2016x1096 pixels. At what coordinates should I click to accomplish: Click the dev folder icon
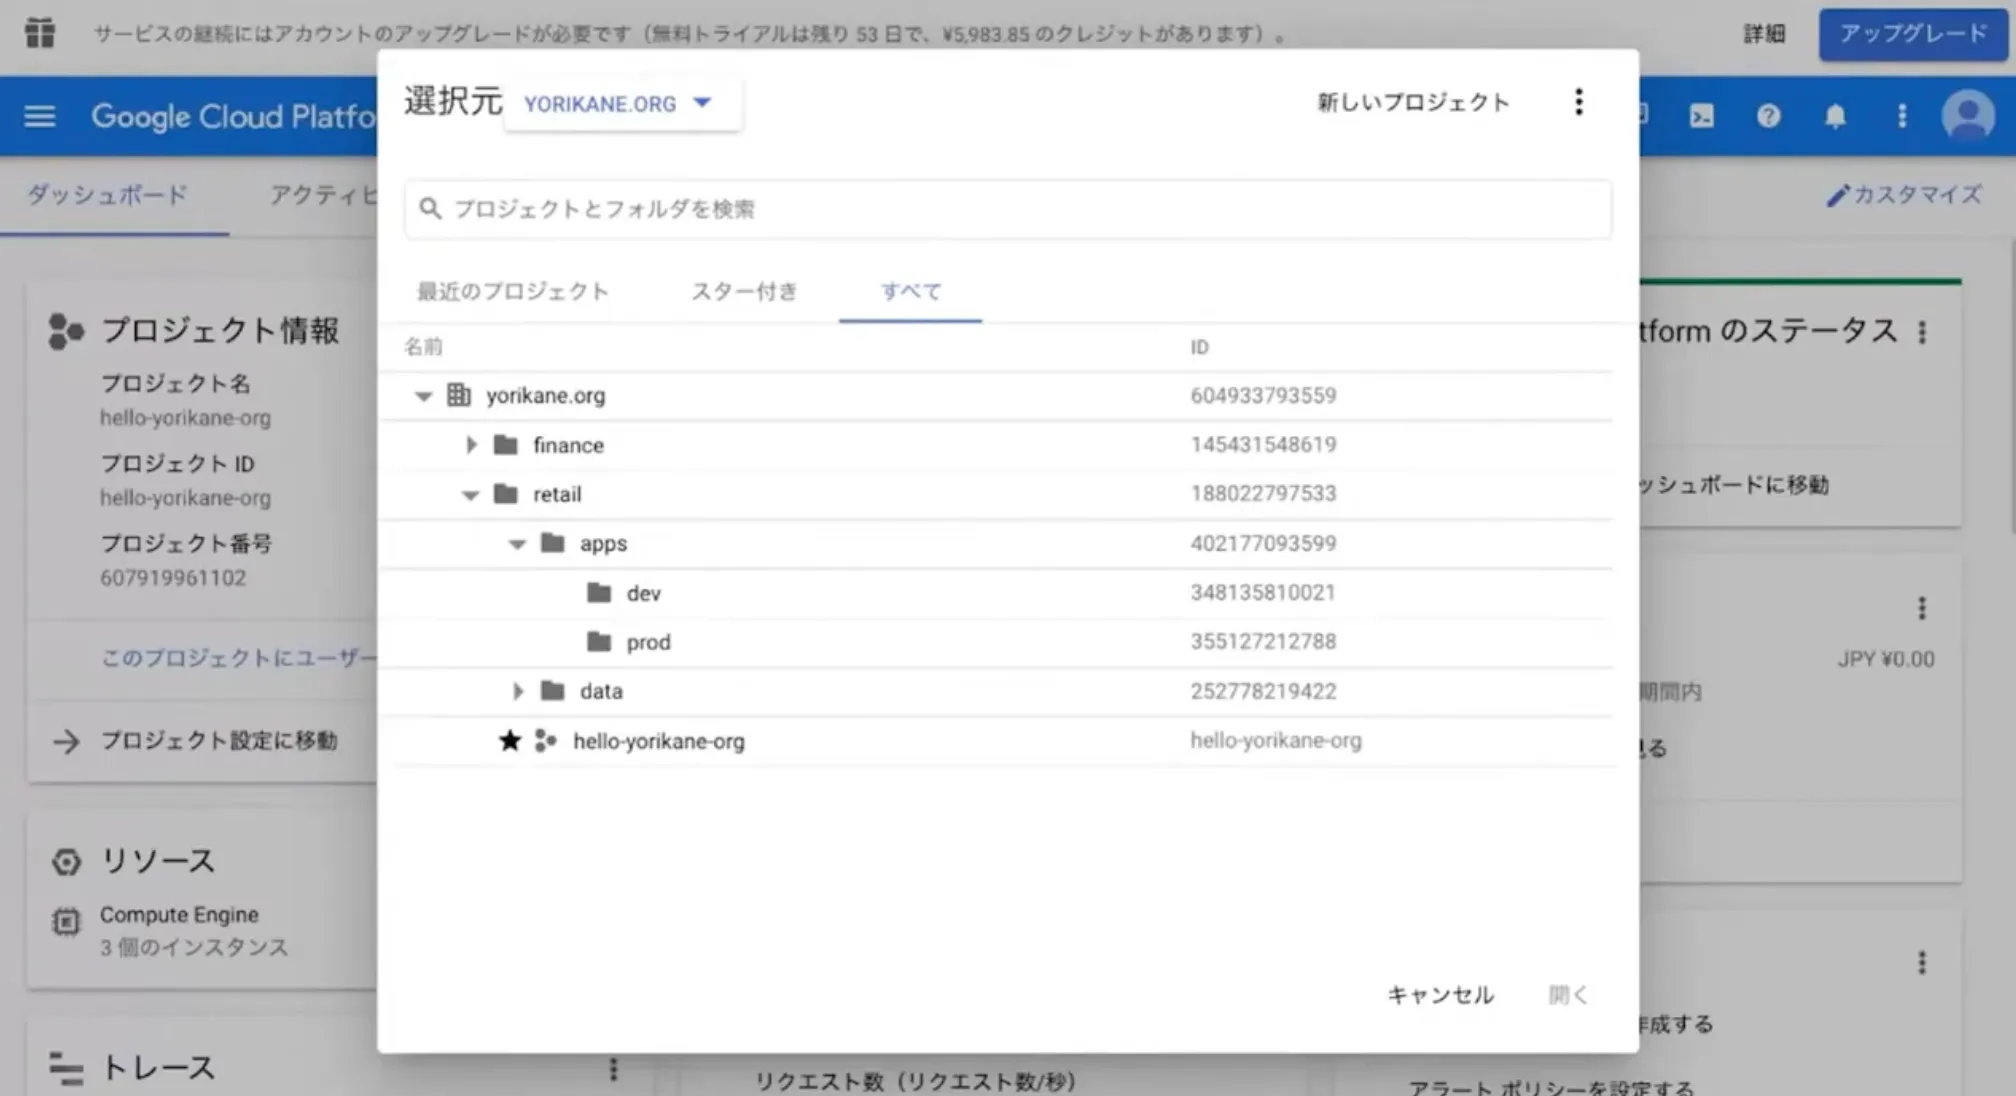pos(599,592)
